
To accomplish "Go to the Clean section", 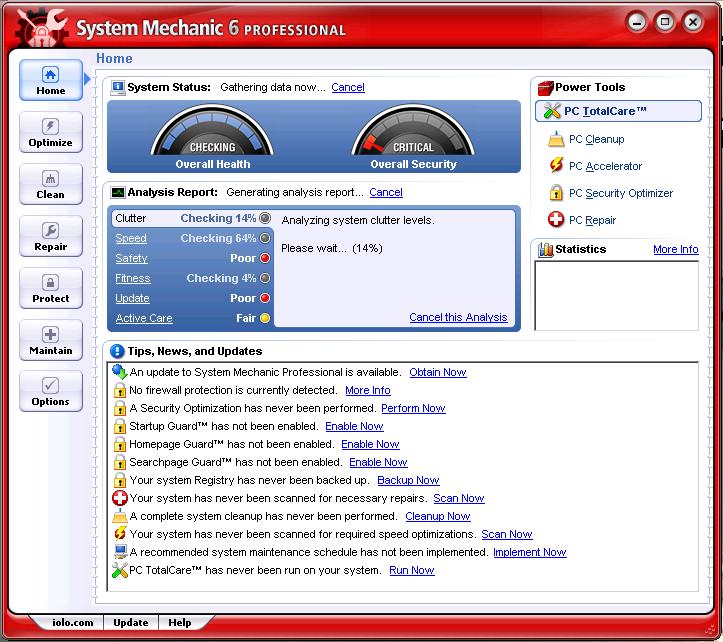I will click(51, 184).
